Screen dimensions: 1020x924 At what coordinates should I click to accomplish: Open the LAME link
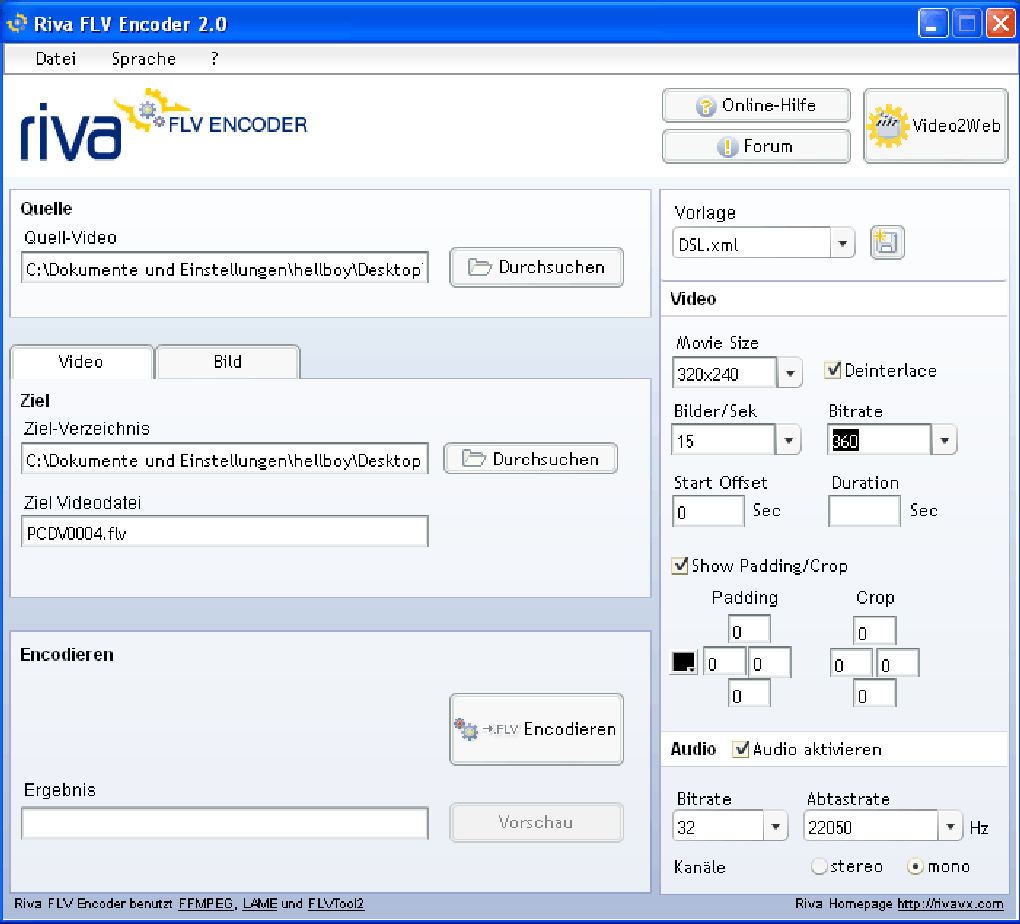(x=260, y=904)
